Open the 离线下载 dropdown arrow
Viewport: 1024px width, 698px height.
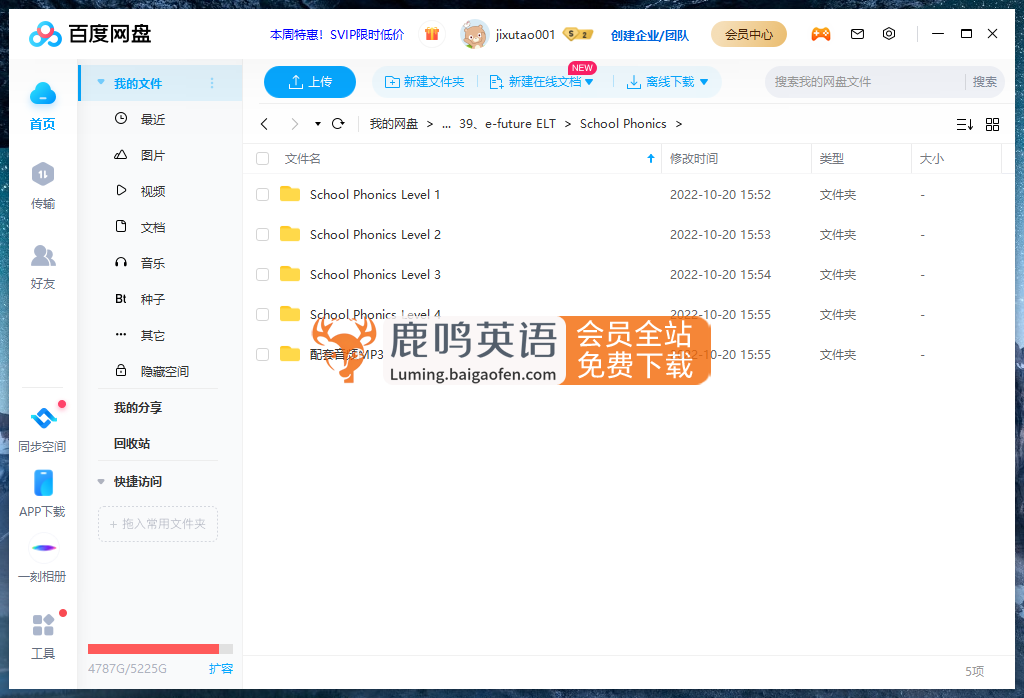tap(704, 82)
